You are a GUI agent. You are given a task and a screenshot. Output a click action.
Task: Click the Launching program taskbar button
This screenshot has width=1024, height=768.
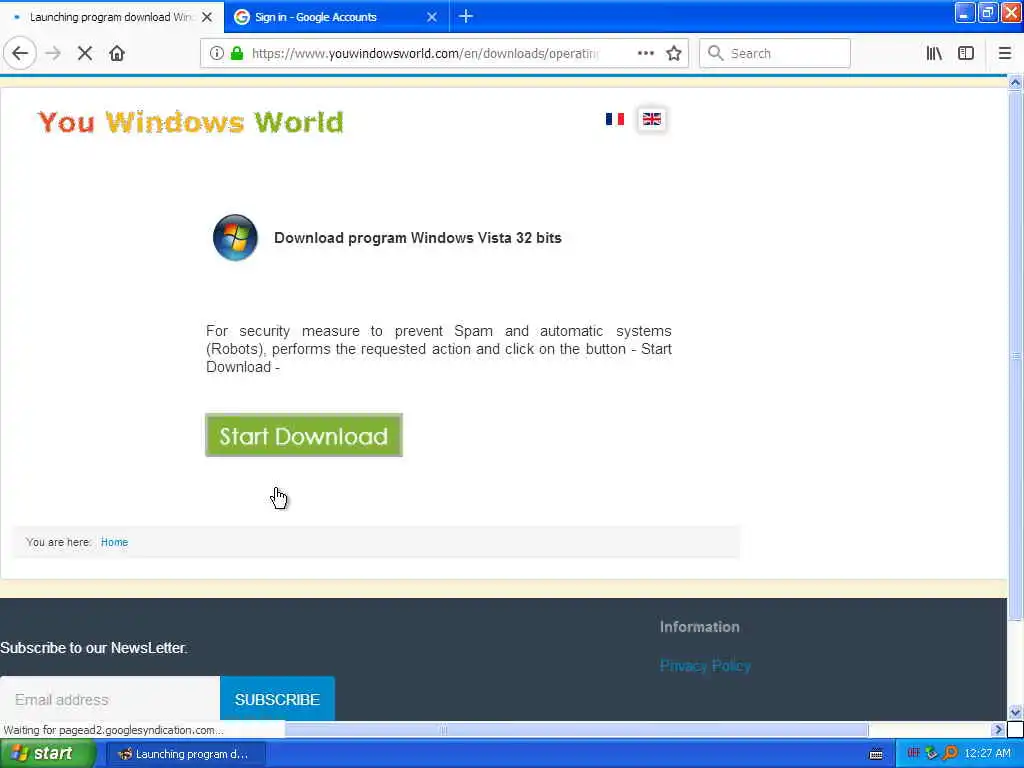(x=185, y=754)
